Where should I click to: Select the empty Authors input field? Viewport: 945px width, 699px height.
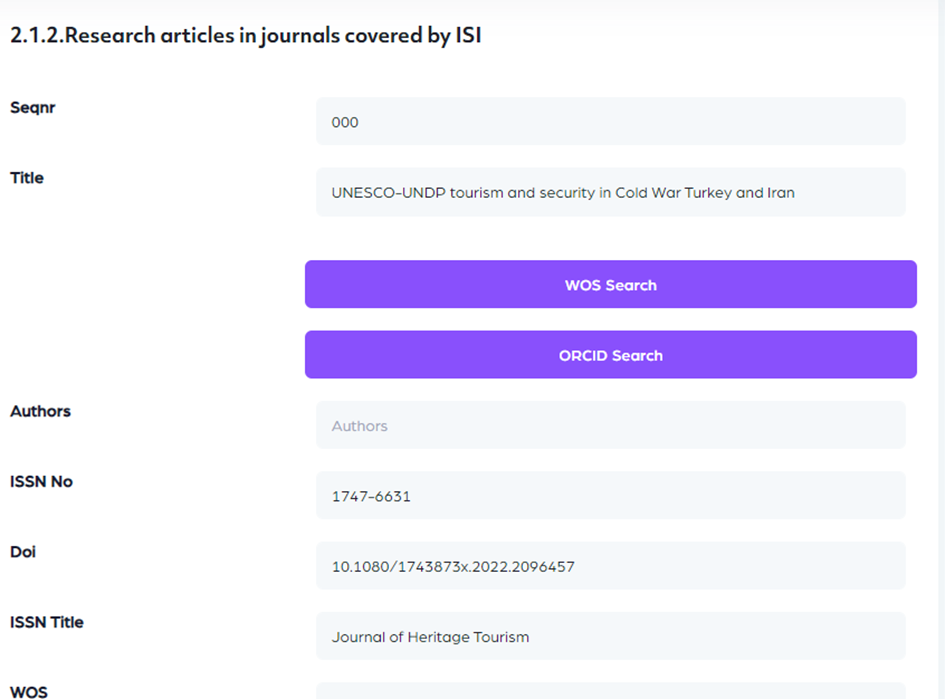610,426
